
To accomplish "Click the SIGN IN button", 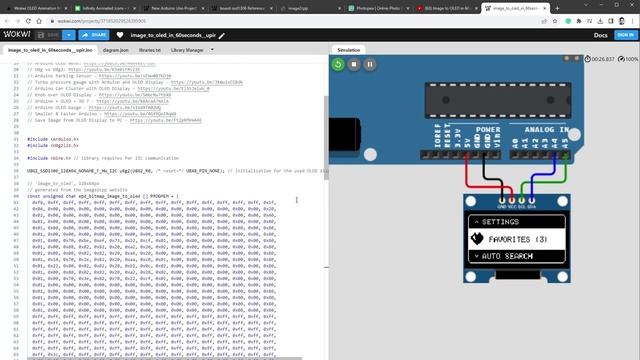I will point(625,35).
